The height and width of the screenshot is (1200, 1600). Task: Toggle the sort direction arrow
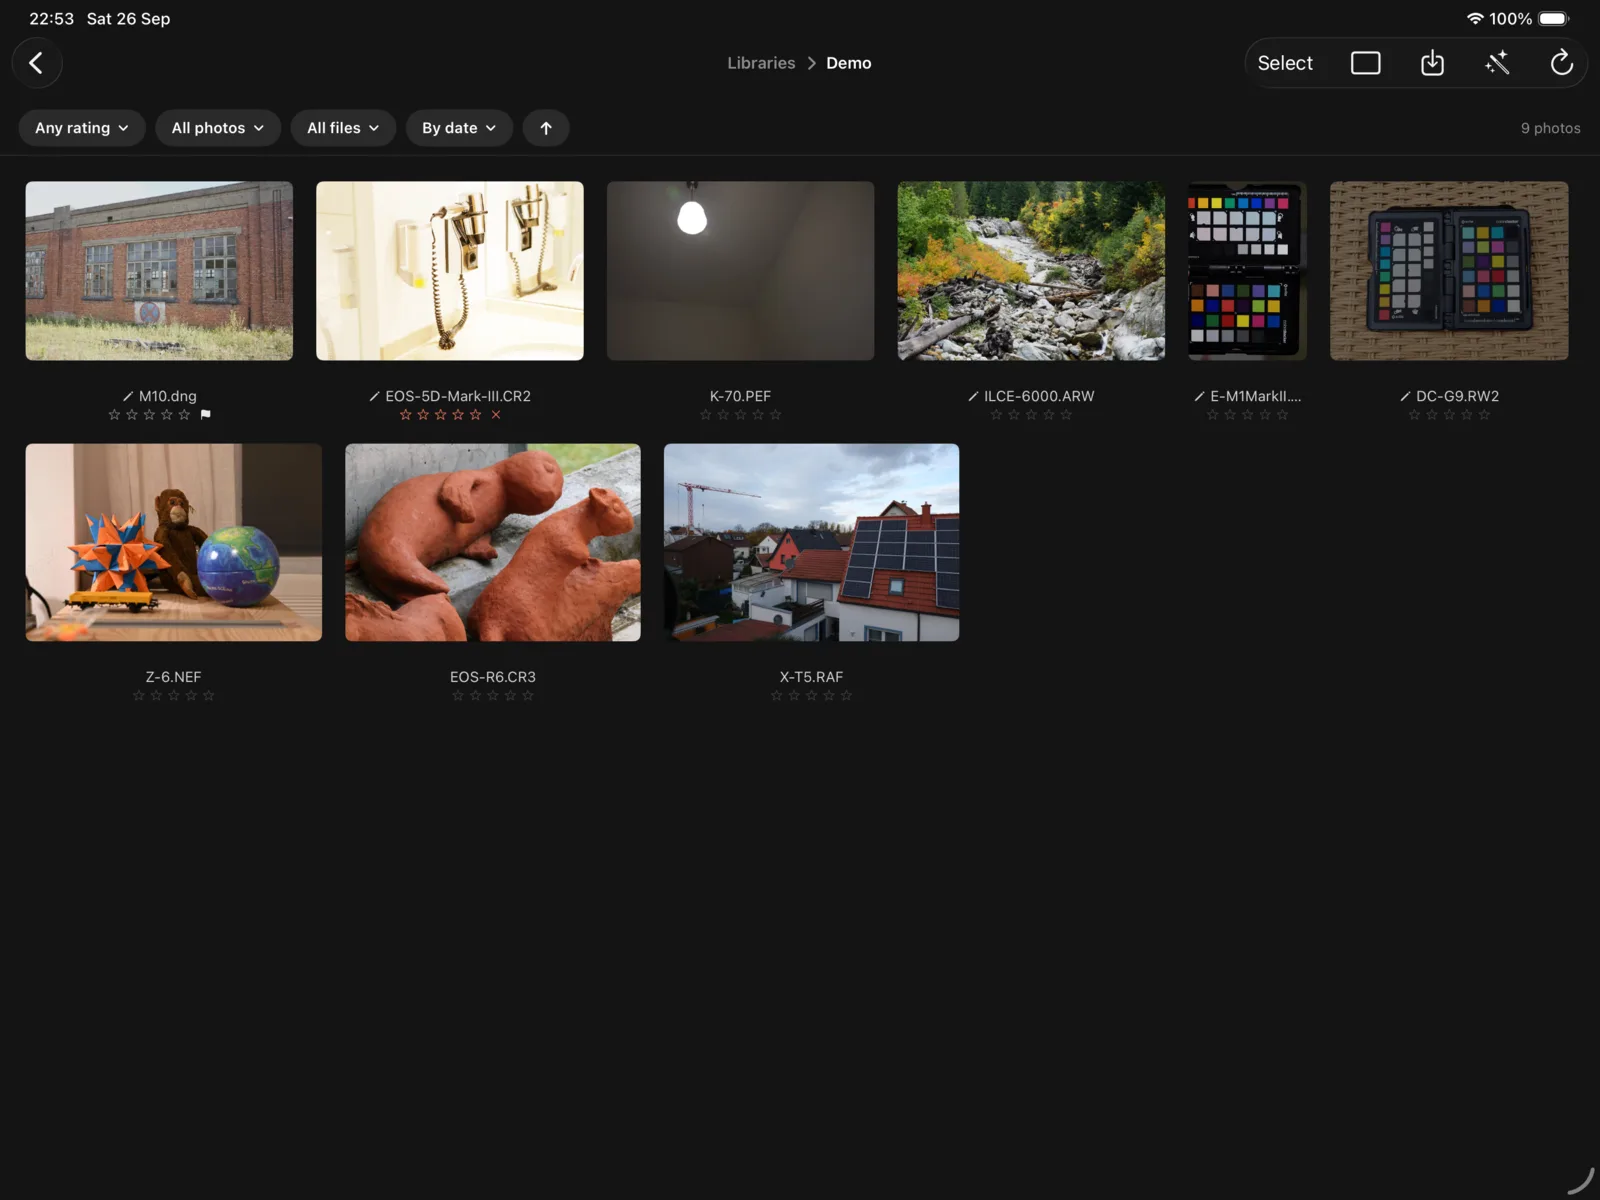546,128
